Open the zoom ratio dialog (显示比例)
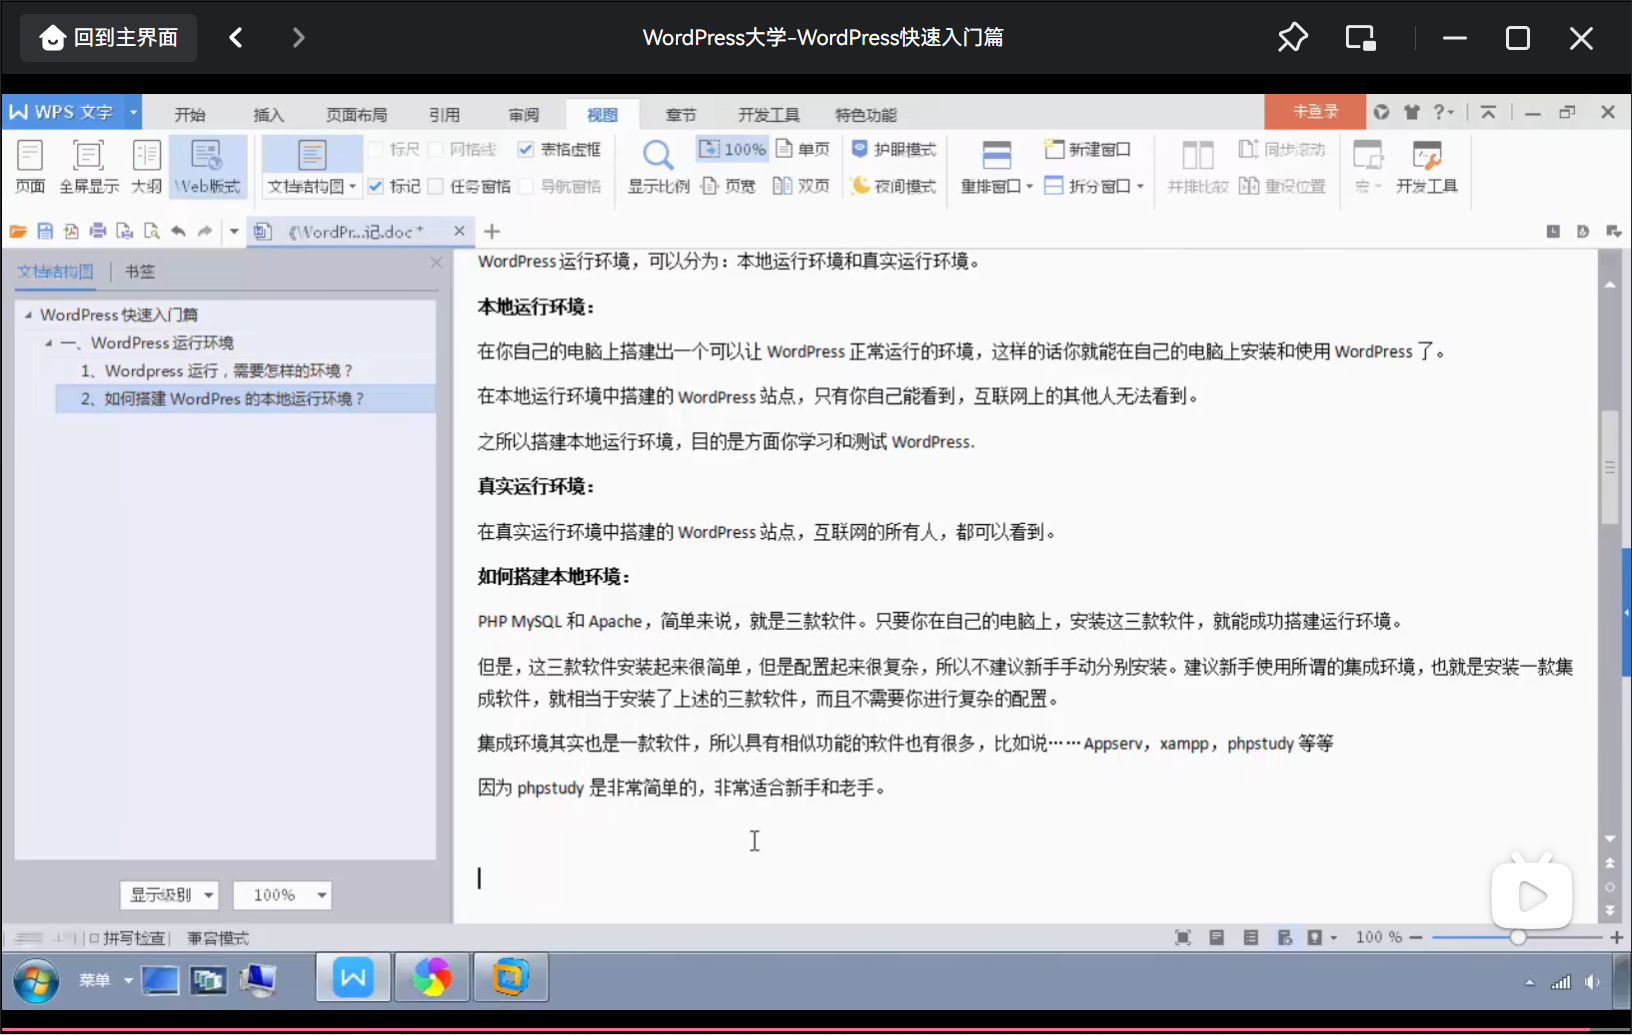Image resolution: width=1632 pixels, height=1035 pixels. [x=658, y=166]
